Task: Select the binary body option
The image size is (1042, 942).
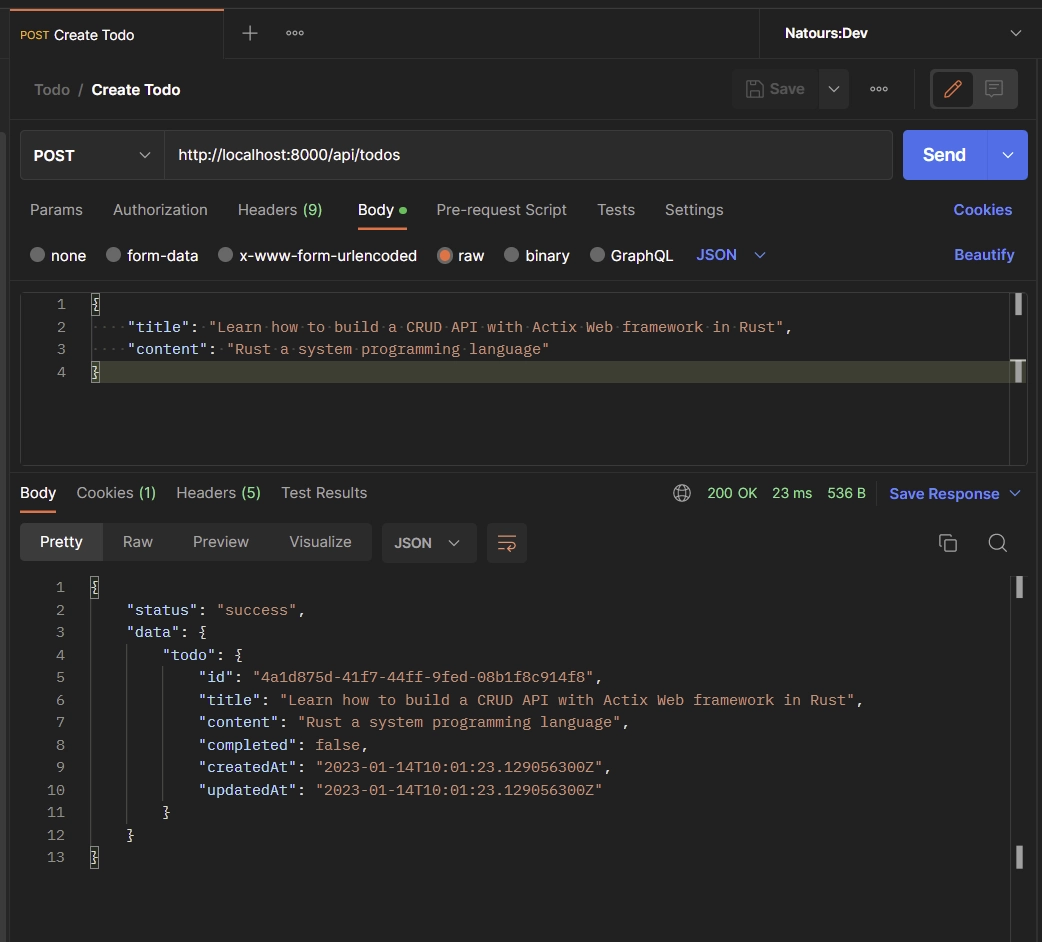Action: point(512,255)
